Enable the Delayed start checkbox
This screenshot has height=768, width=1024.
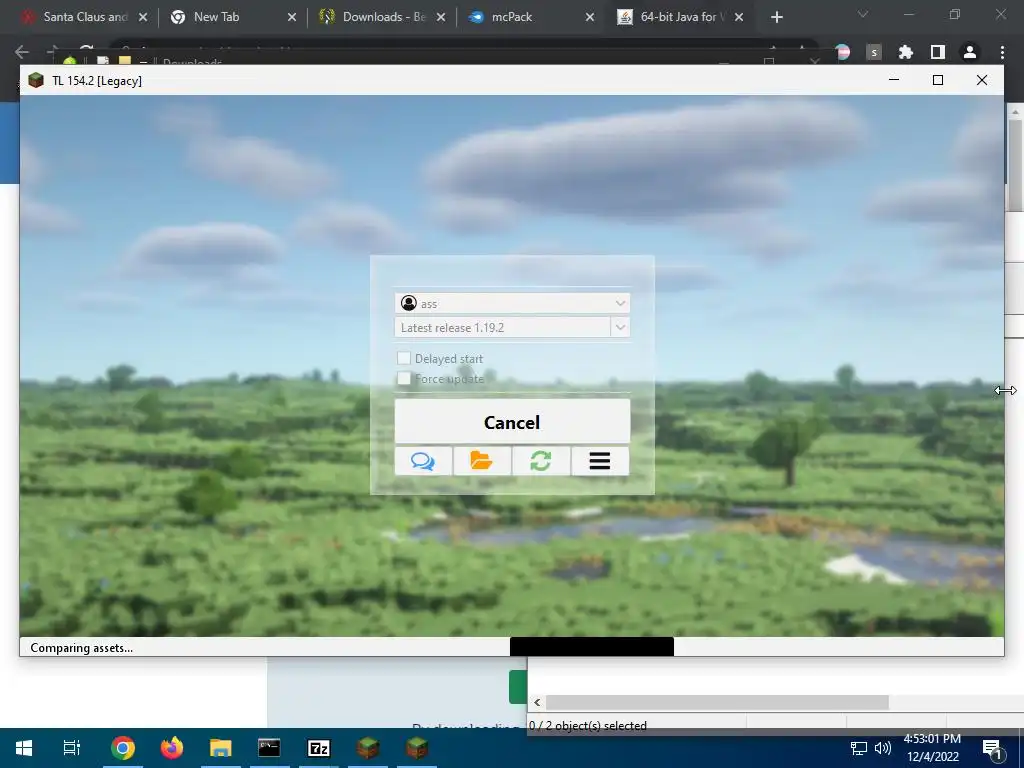pos(404,358)
